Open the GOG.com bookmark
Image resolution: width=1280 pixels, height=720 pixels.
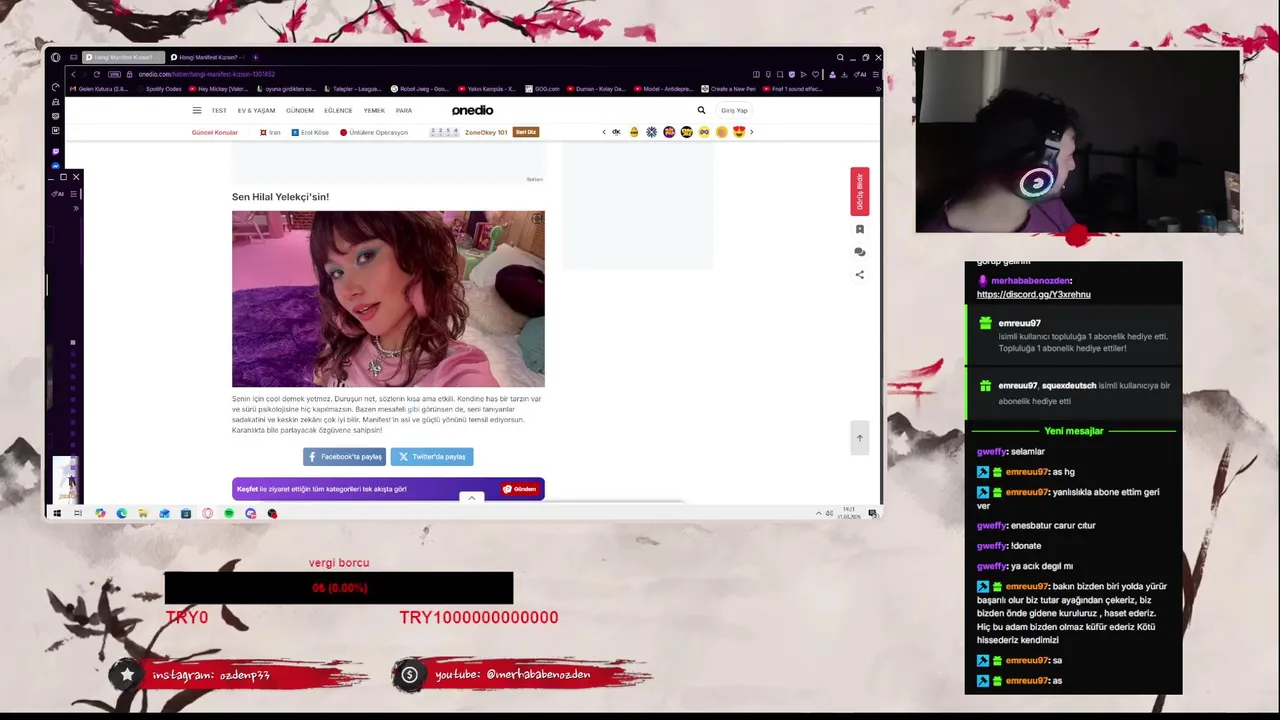coord(542,89)
